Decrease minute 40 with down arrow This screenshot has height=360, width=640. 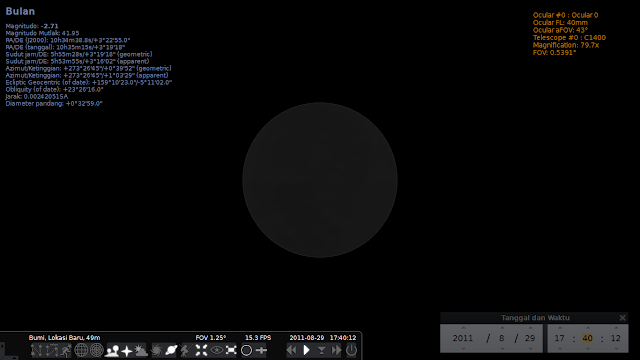tap(588, 348)
